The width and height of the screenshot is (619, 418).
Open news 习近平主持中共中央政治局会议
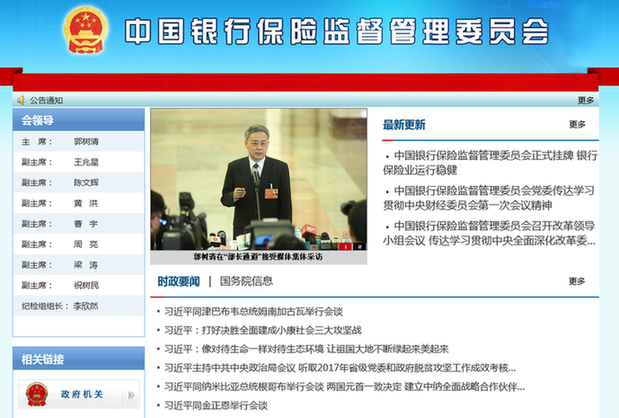pyautogui.click(x=340, y=368)
